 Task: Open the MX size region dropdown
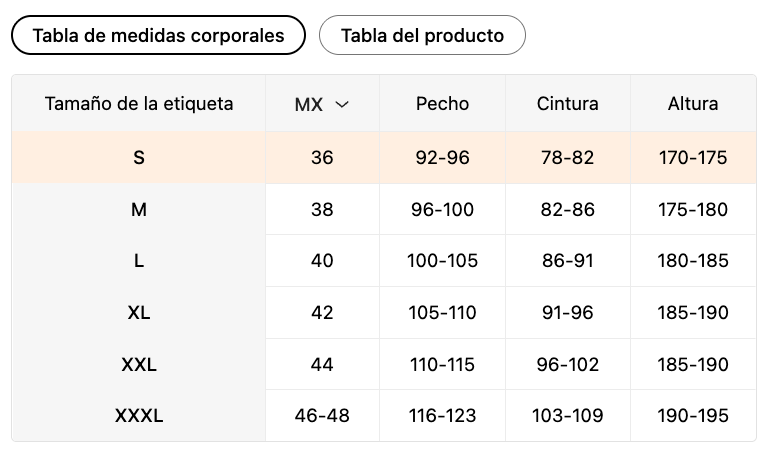(322, 104)
